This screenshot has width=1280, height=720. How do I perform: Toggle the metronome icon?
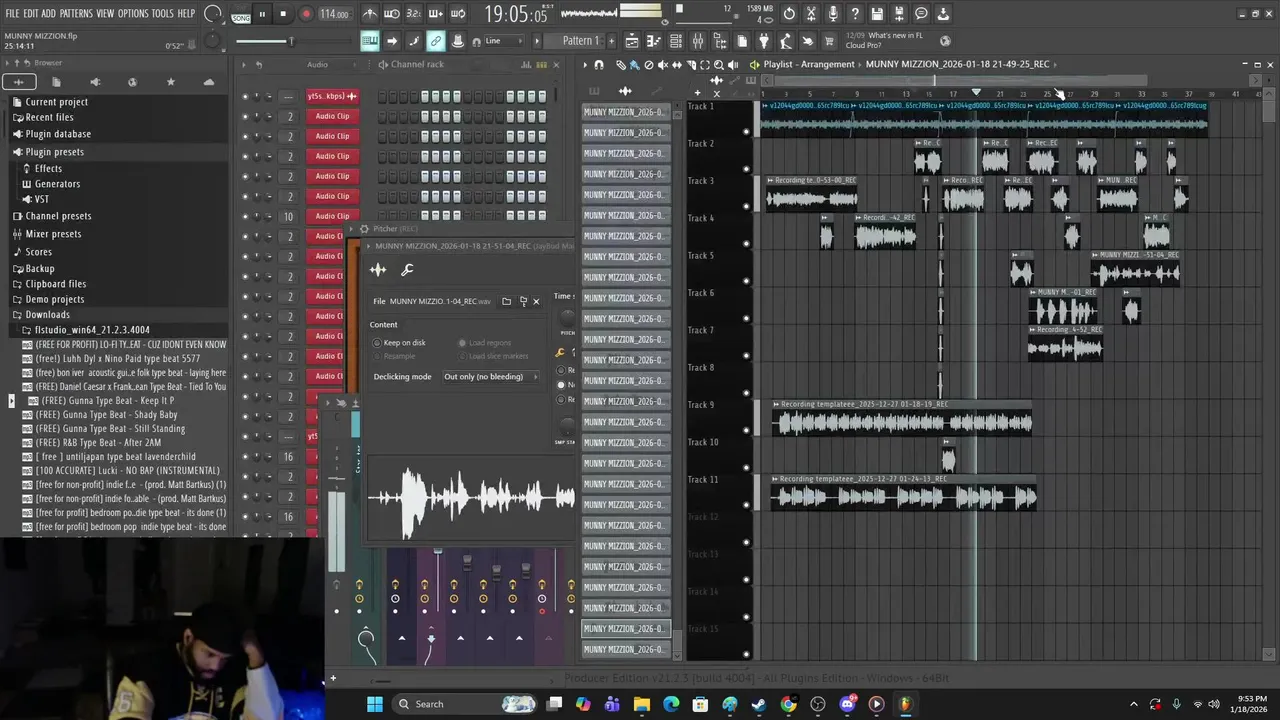click(370, 14)
